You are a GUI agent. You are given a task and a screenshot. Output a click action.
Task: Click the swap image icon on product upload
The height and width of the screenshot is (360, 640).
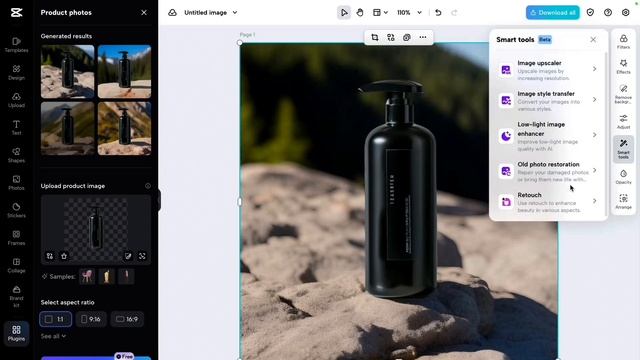coord(50,256)
